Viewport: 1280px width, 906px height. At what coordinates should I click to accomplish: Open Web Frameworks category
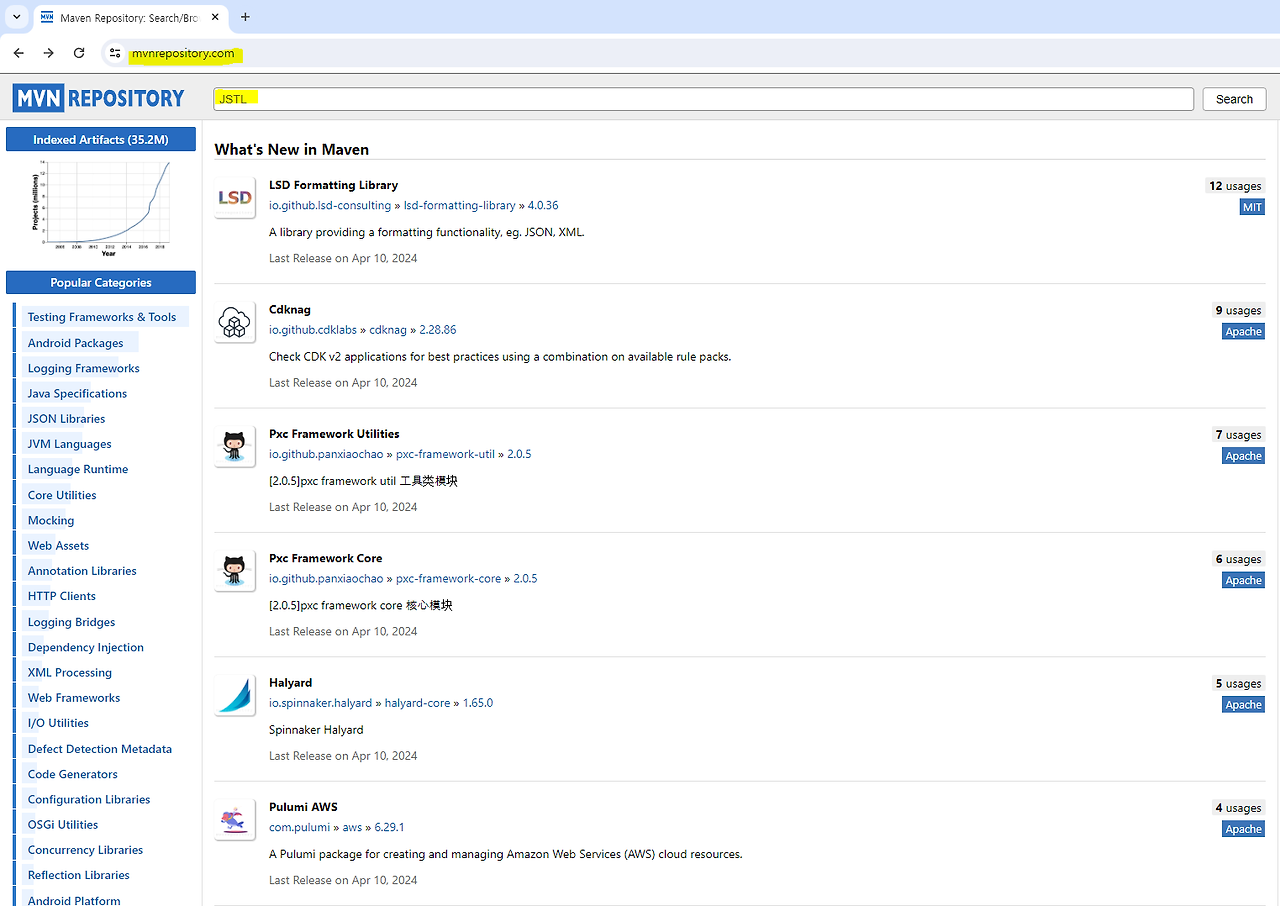pos(74,698)
